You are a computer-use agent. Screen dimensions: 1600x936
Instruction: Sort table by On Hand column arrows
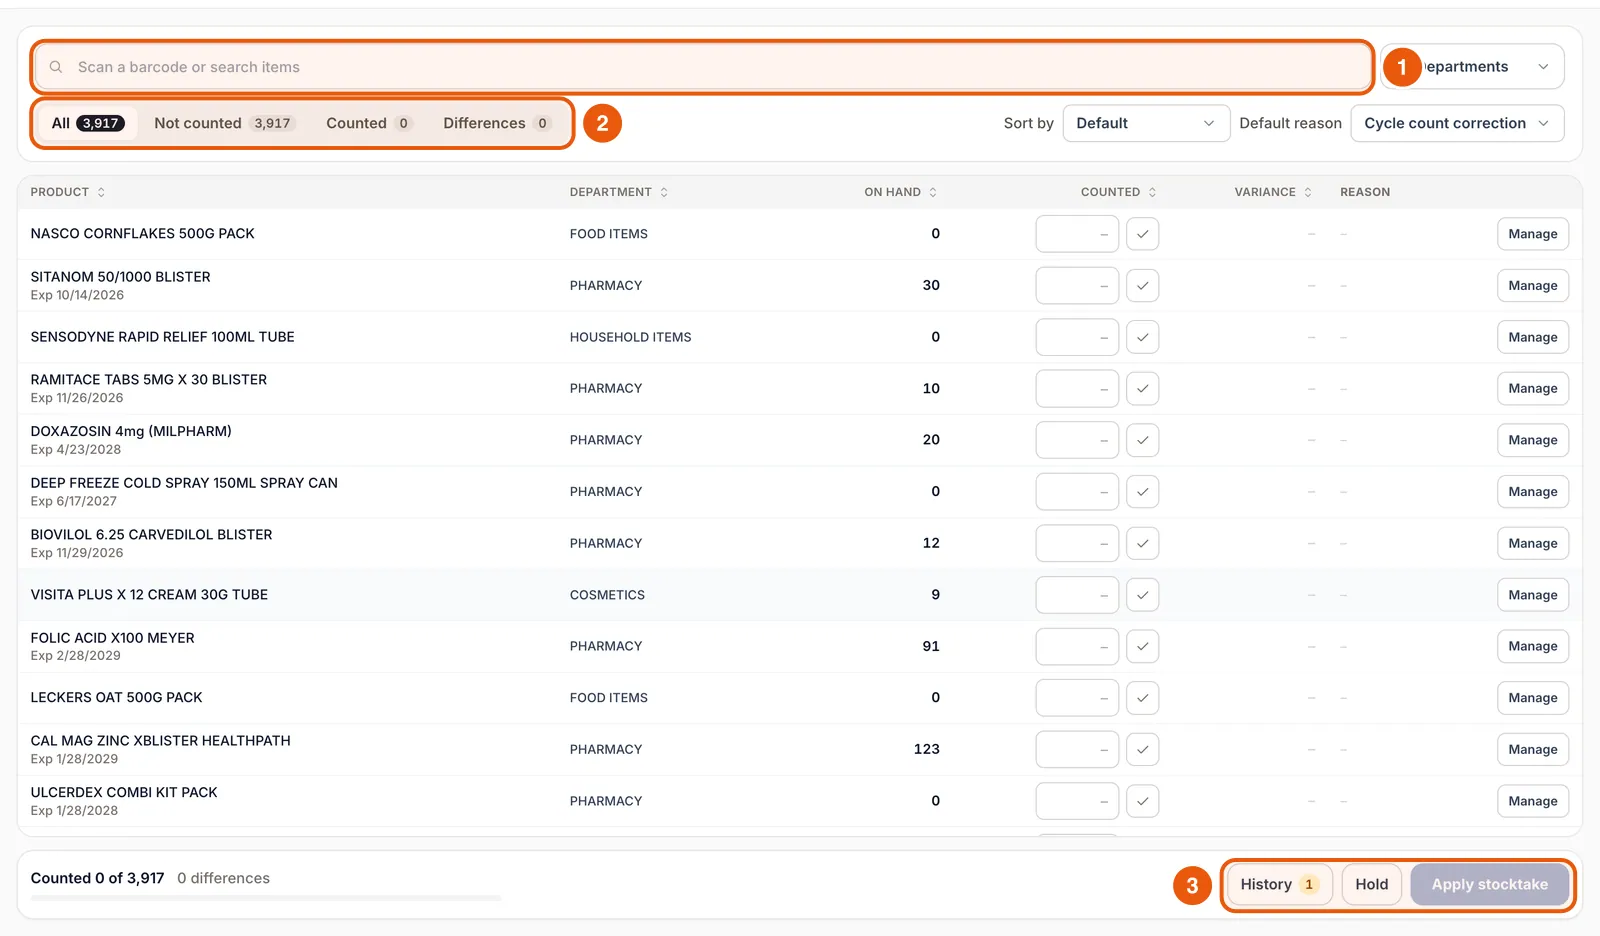coord(933,192)
